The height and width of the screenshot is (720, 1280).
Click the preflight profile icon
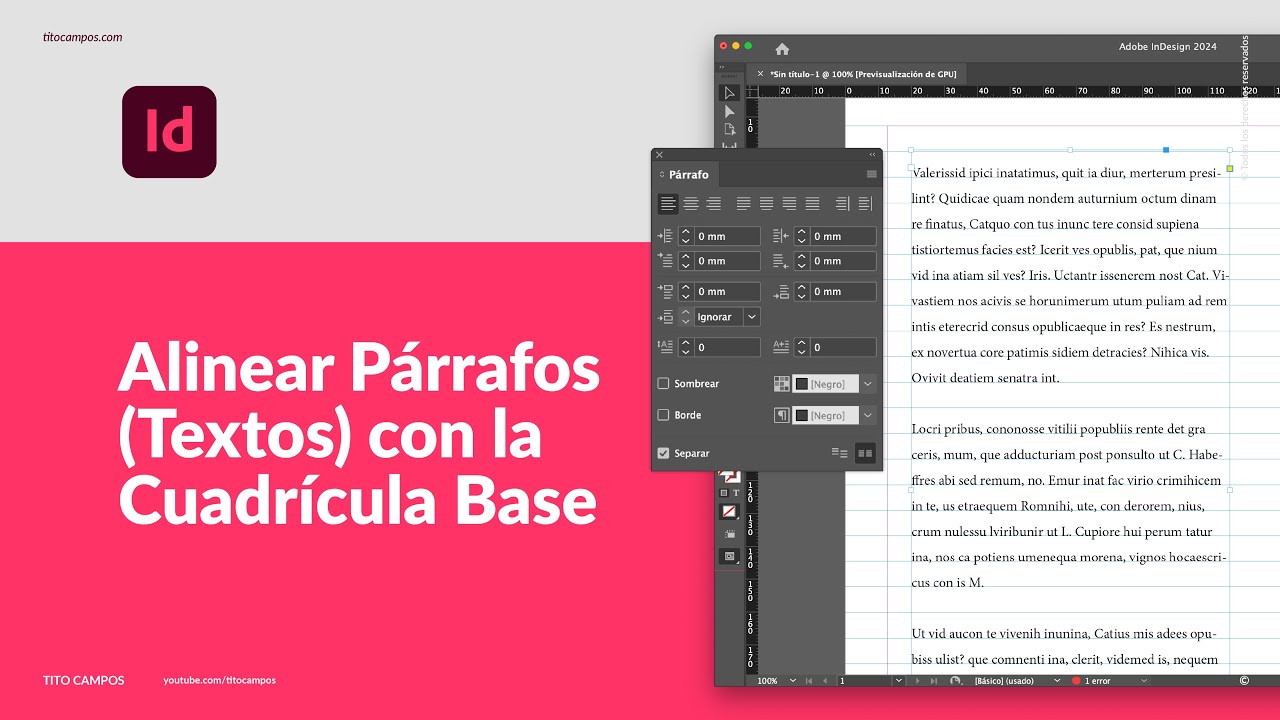[956, 681]
